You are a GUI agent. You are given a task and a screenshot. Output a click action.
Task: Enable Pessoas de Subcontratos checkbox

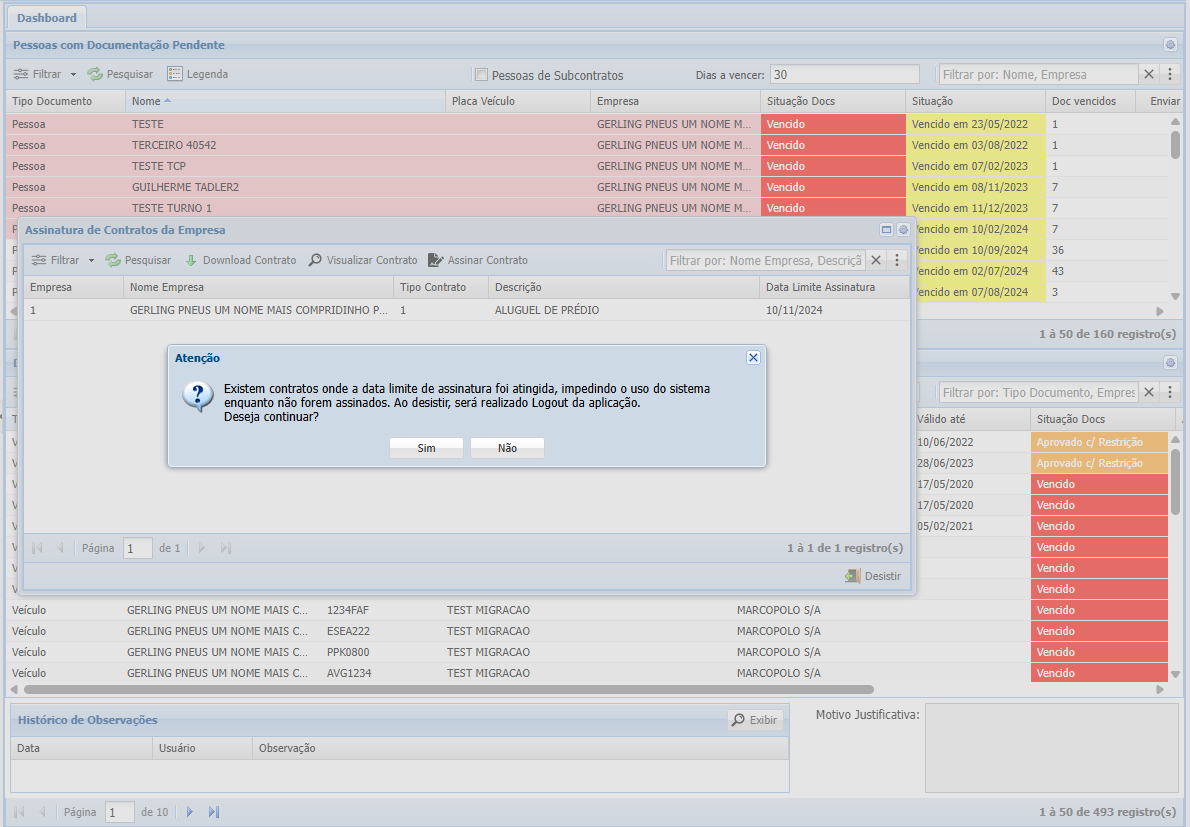coord(481,74)
